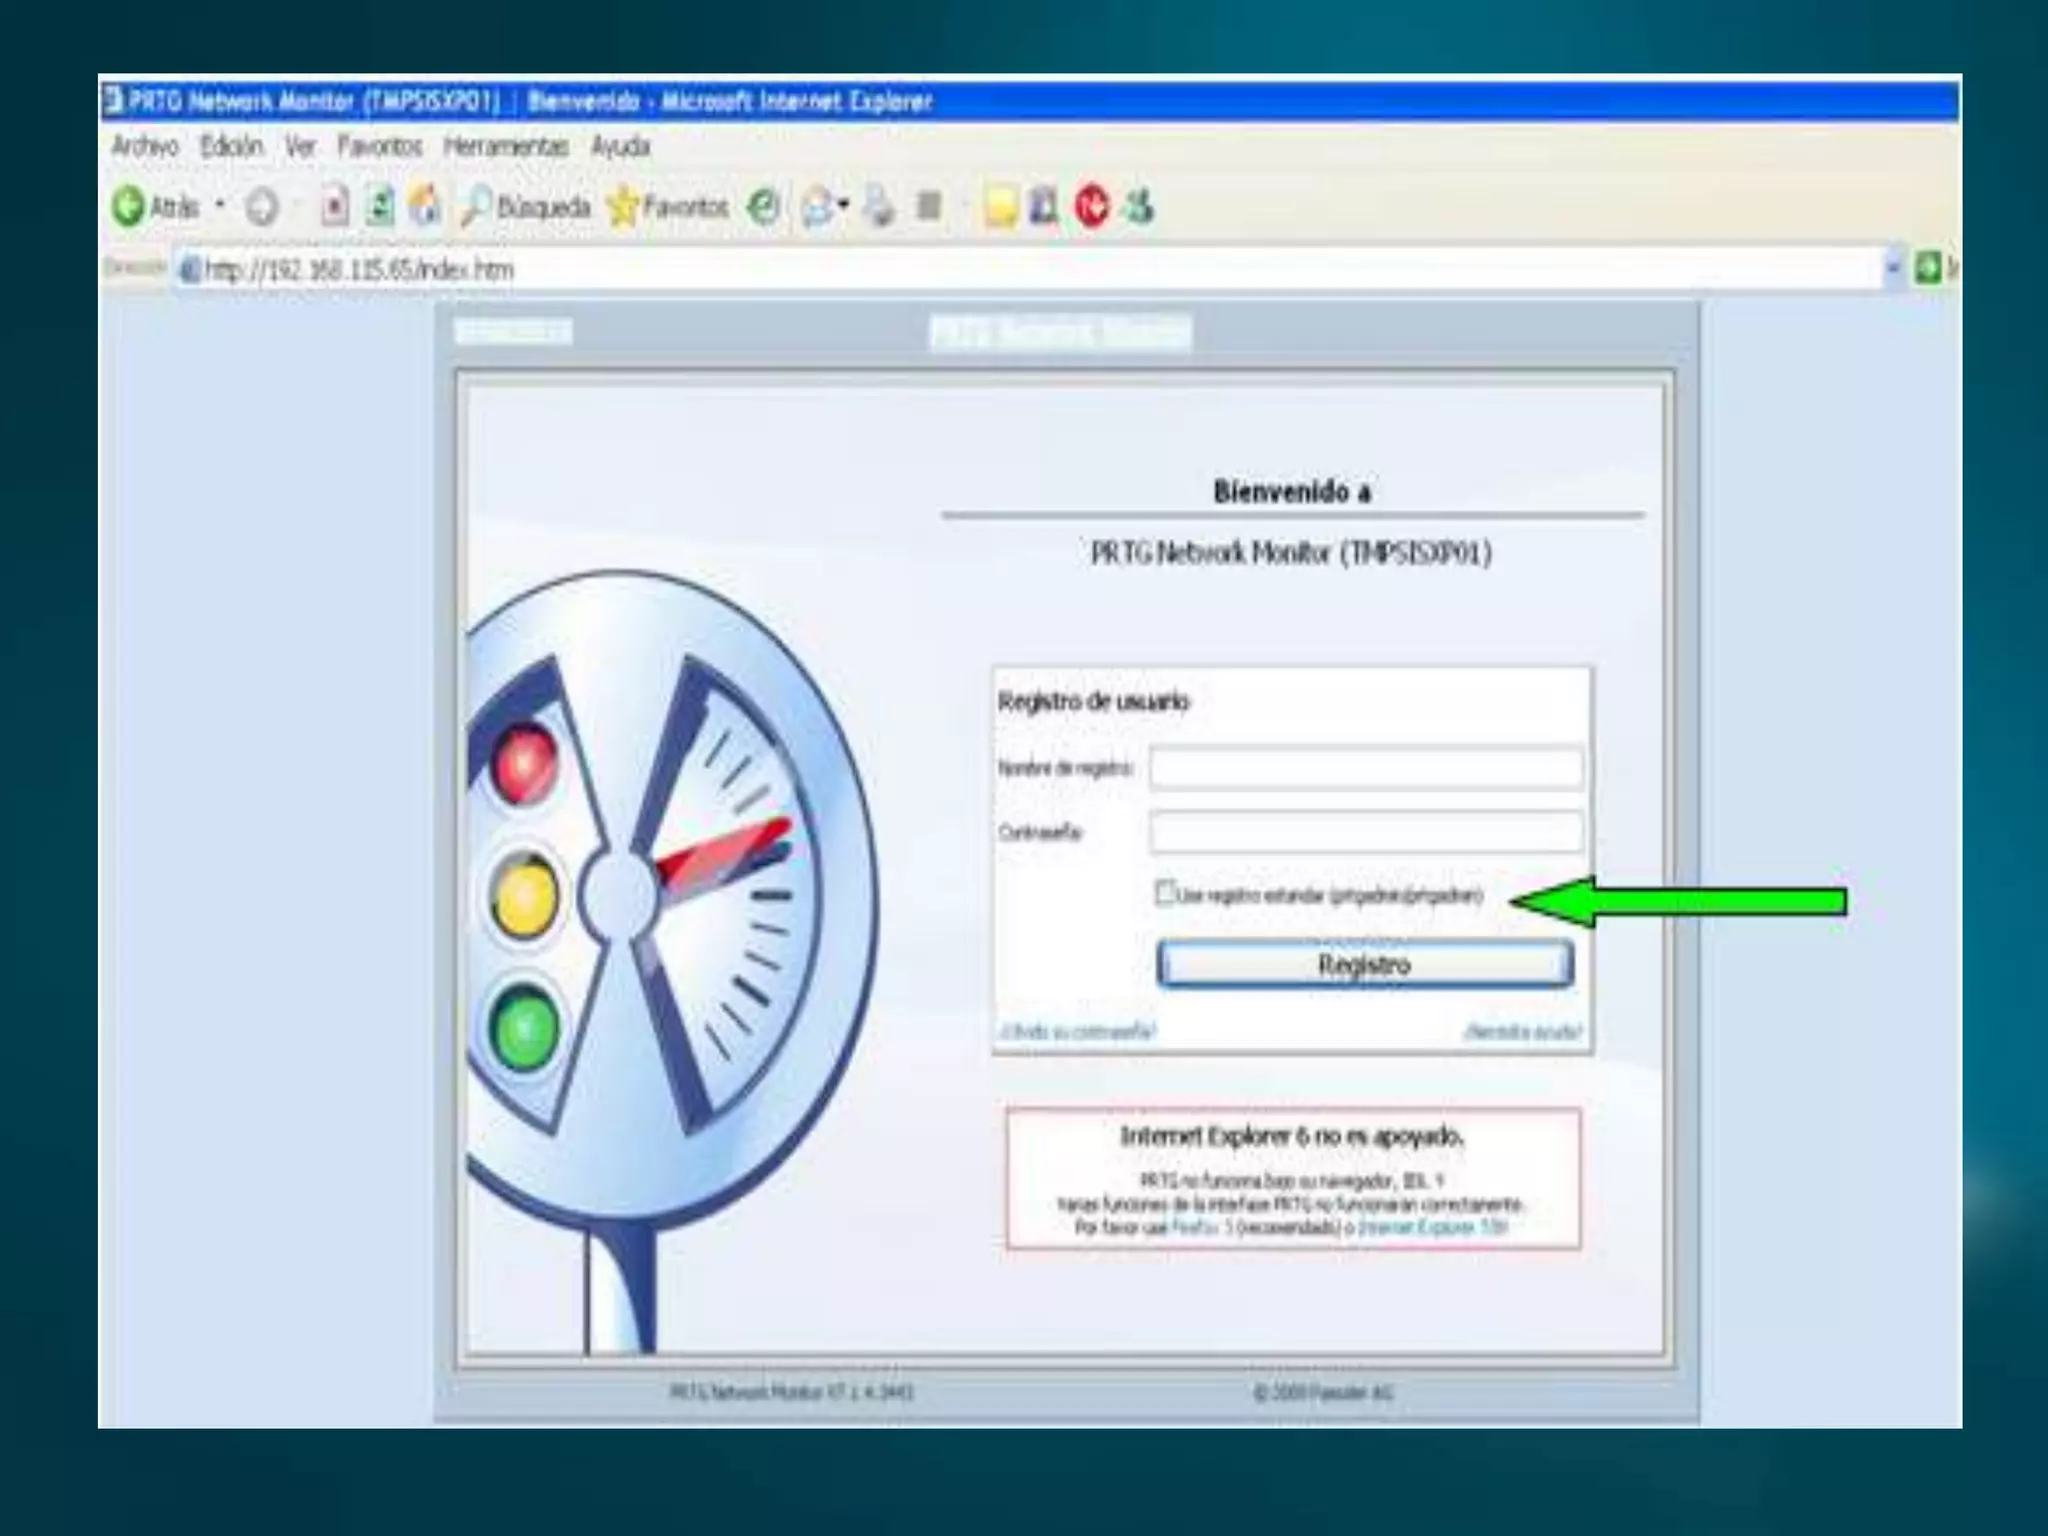The image size is (2048, 1536).
Task: Click the Contraseña password field
Action: (x=1366, y=831)
